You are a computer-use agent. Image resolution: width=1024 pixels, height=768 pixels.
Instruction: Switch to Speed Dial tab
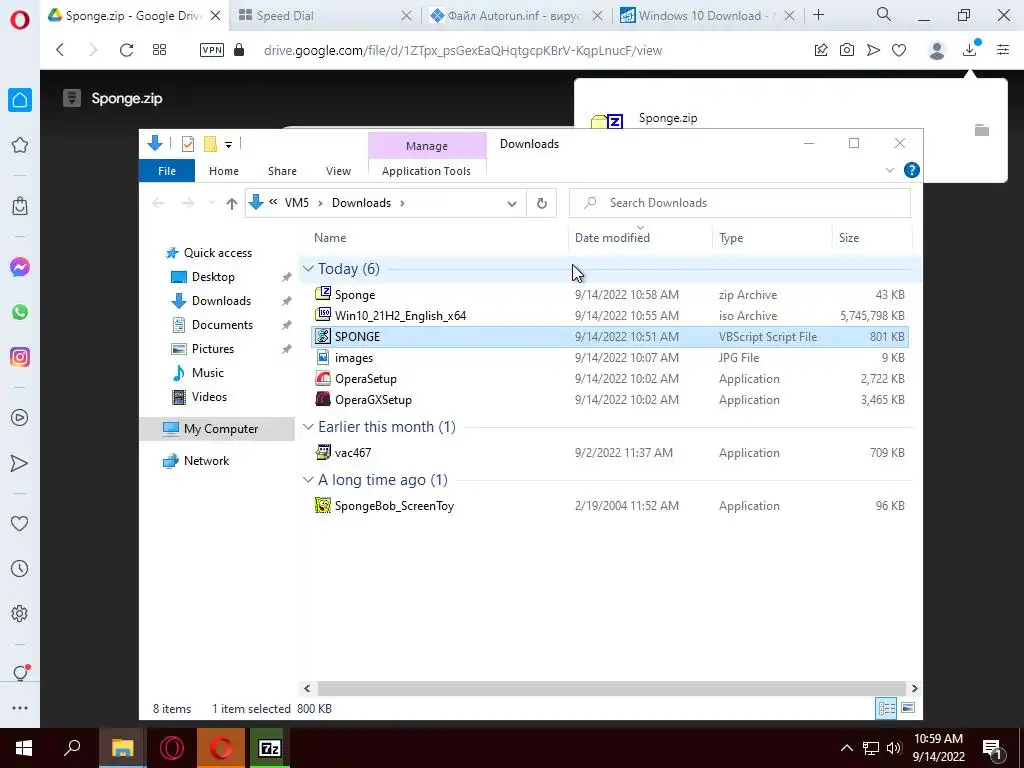pyautogui.click(x=325, y=16)
